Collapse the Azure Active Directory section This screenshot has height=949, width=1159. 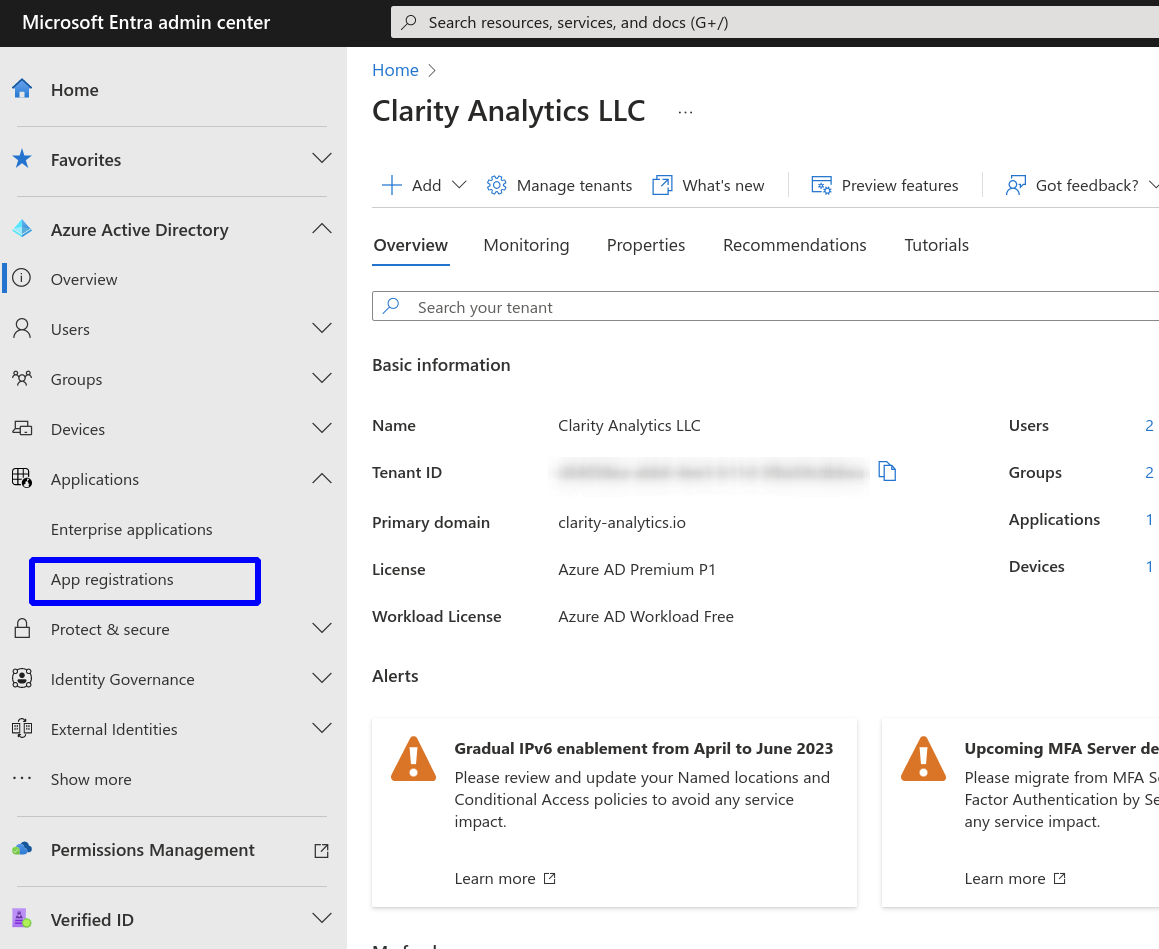point(321,229)
